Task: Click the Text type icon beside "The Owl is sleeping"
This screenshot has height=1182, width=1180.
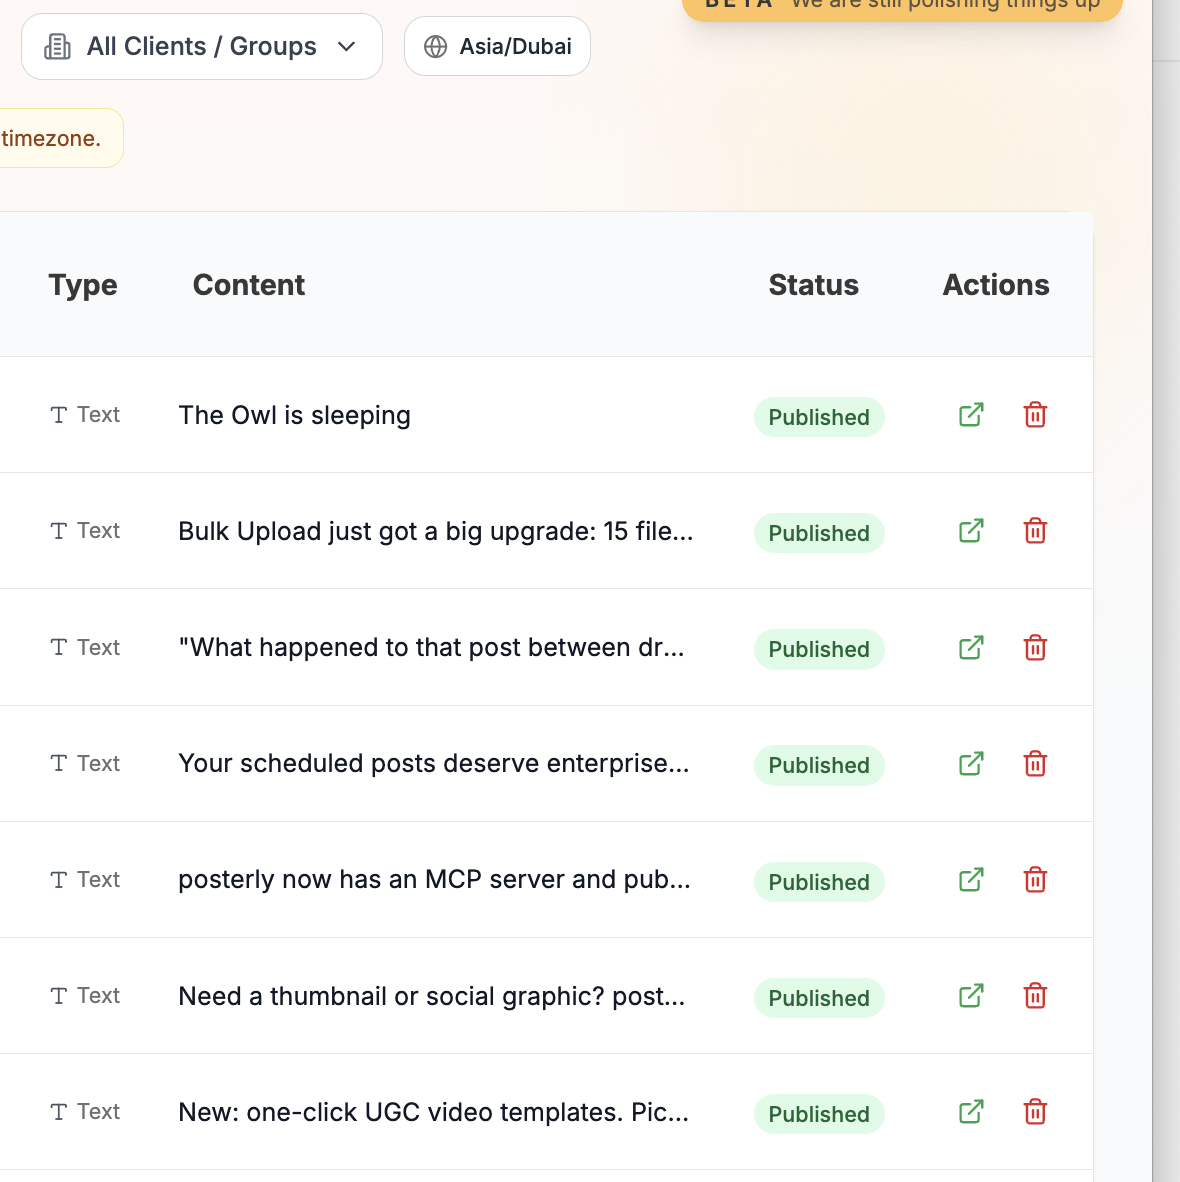Action: (59, 414)
